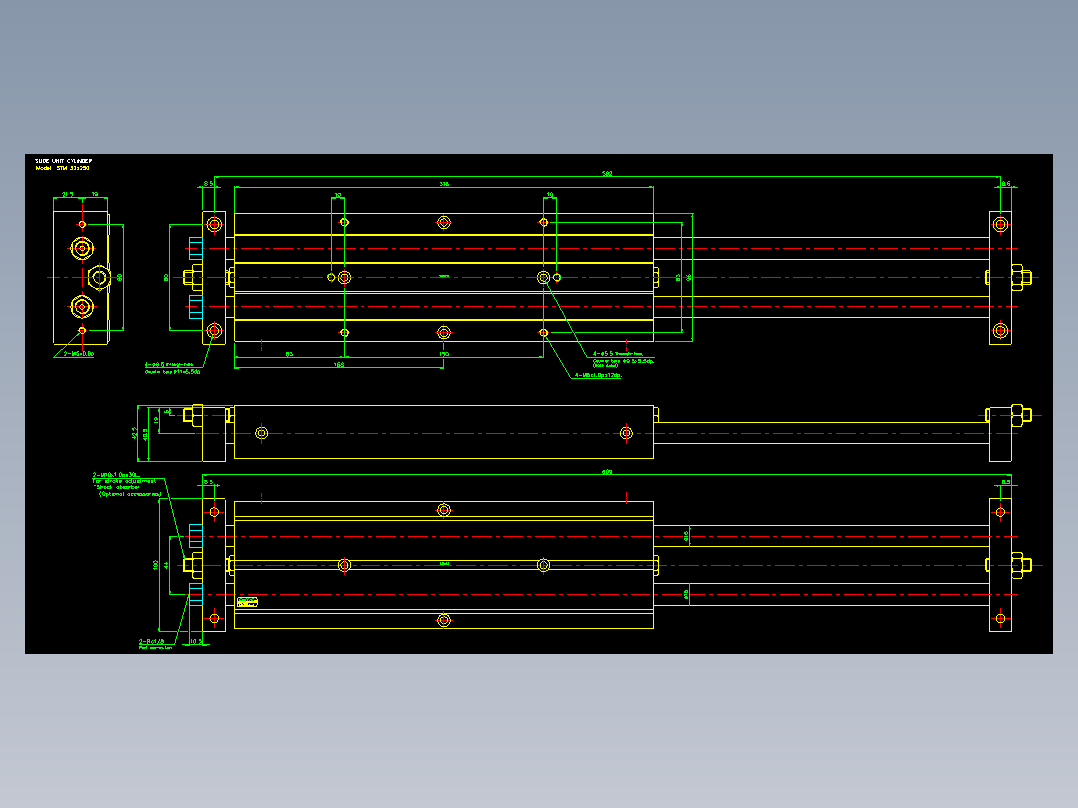Viewport: 1078px width, 808px height.
Task: Pick the 100 vertical dimension in bottom view
Action: [156, 565]
